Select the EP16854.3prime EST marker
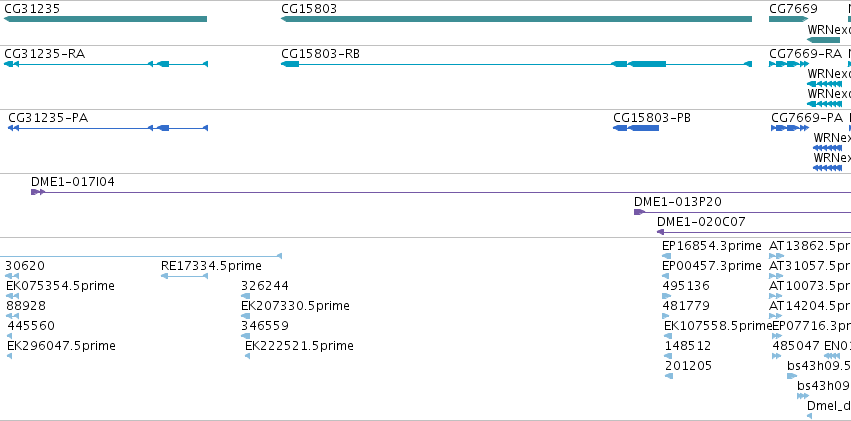Image resolution: width=851 pixels, height=421 pixels. point(666,256)
